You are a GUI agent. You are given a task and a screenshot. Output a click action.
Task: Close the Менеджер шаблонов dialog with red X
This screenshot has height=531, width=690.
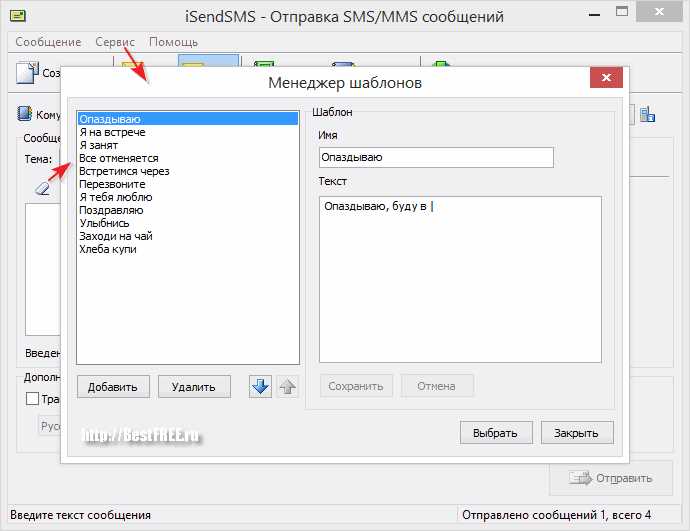click(606, 77)
